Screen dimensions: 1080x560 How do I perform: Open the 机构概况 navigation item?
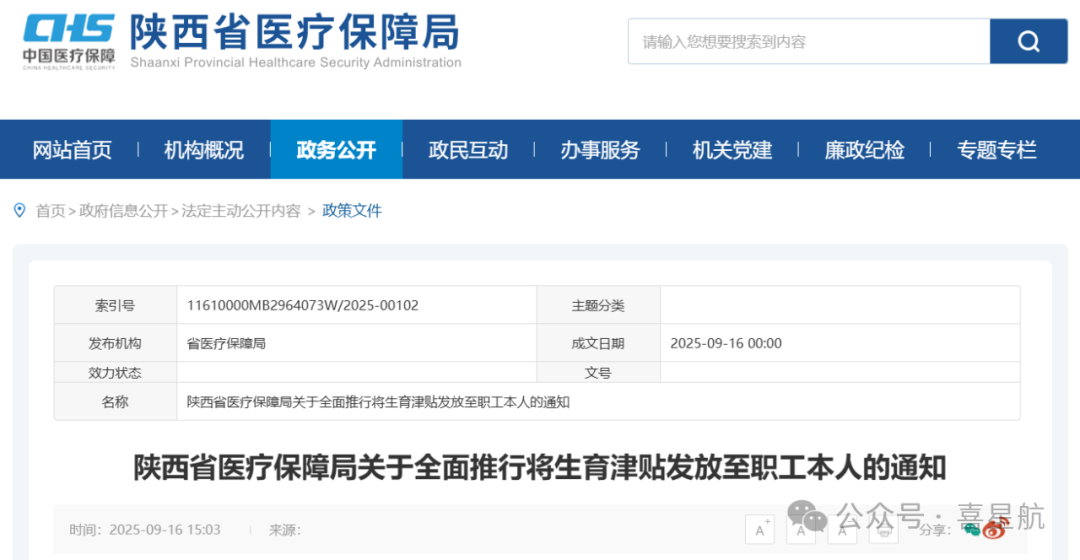pos(204,149)
